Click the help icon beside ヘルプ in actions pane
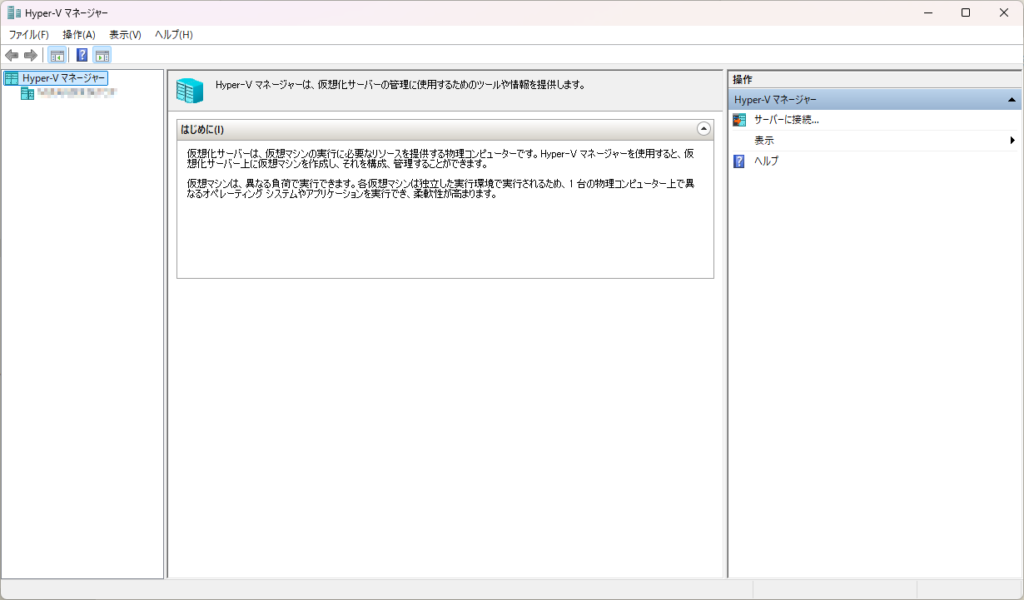 point(740,161)
